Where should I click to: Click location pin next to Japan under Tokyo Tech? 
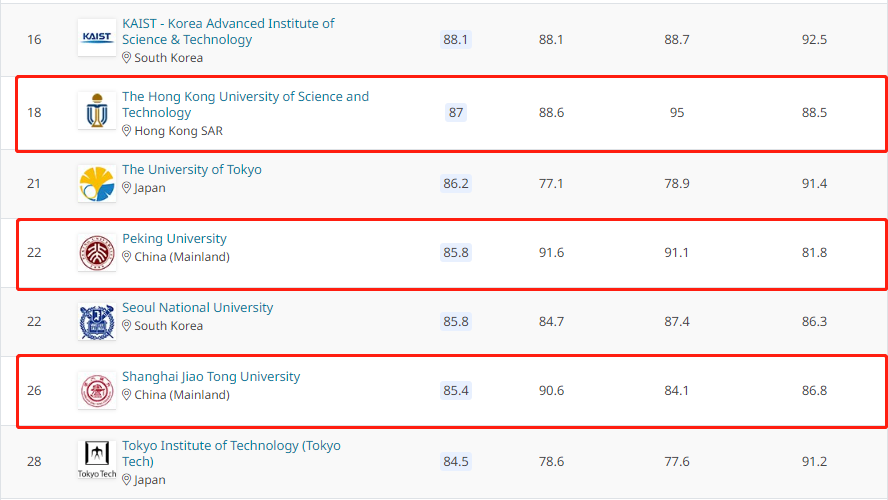tap(126, 480)
